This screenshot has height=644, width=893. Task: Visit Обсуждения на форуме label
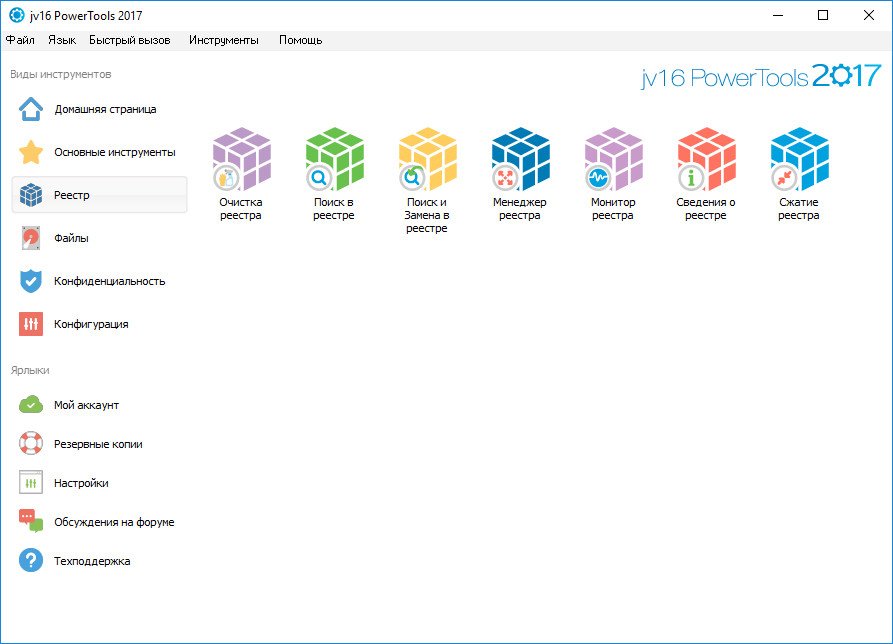point(114,522)
